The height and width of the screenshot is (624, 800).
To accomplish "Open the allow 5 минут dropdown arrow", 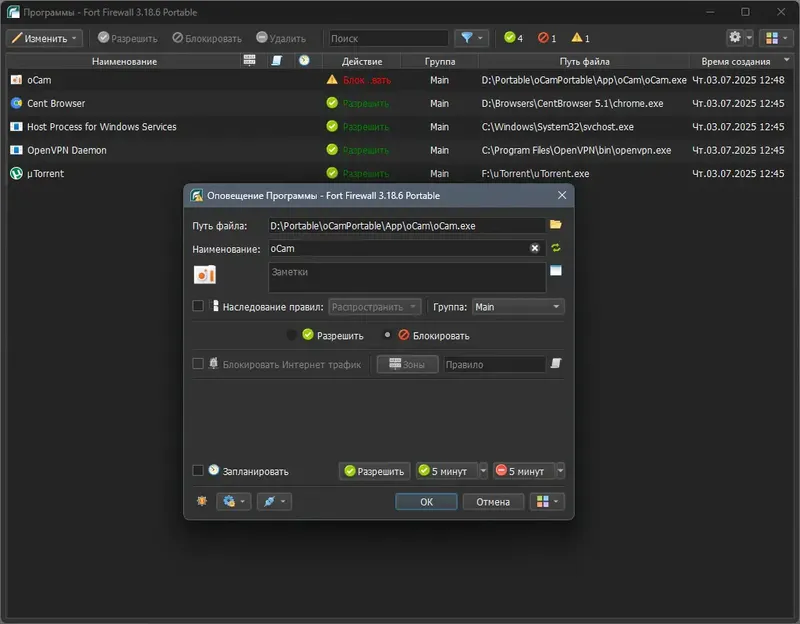I will (483, 470).
